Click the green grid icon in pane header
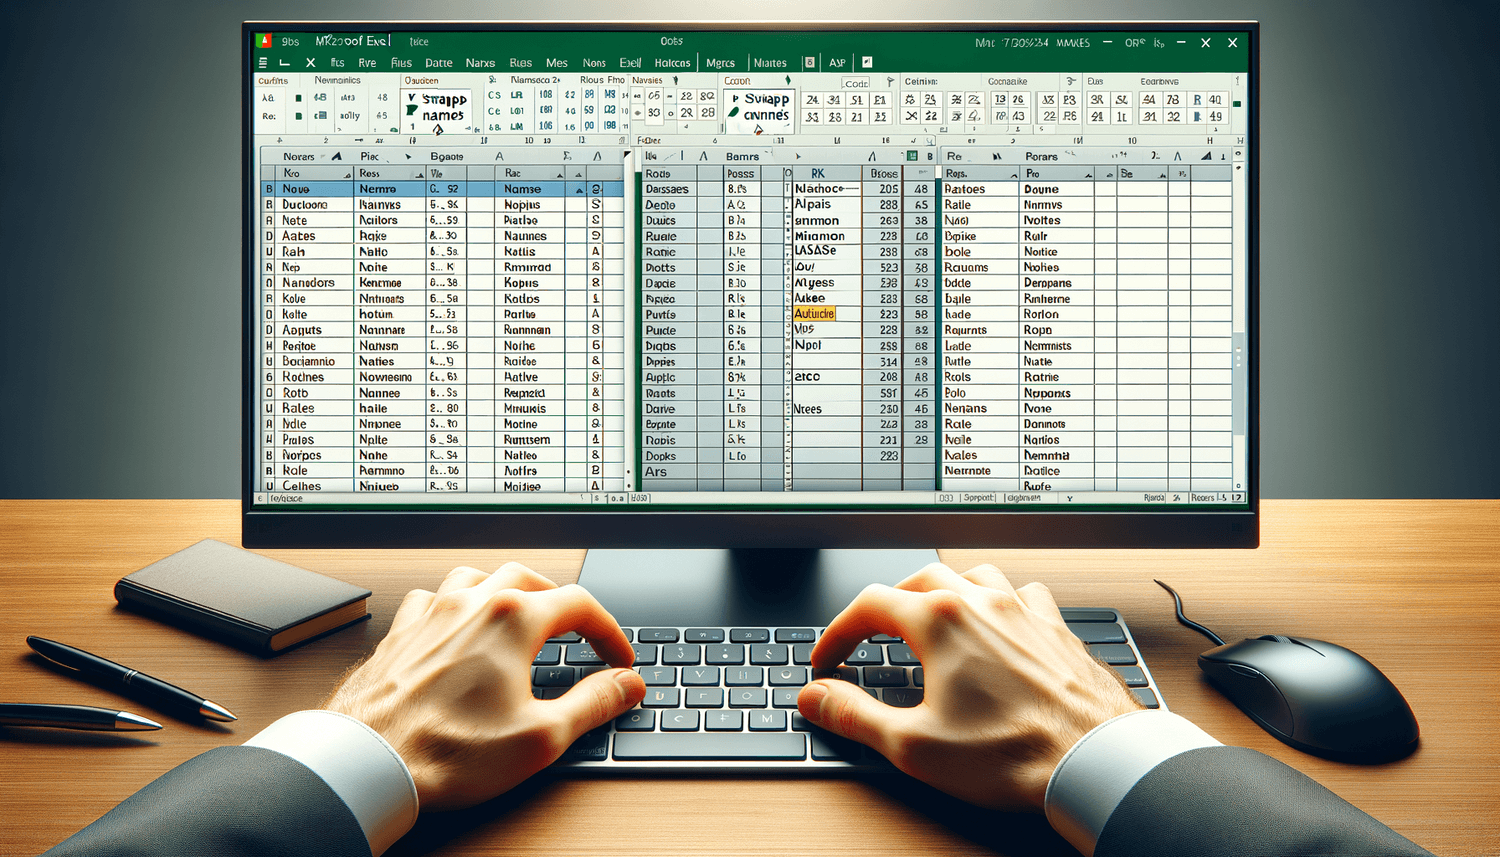Screen dimensions: 1500x857 coord(912,156)
